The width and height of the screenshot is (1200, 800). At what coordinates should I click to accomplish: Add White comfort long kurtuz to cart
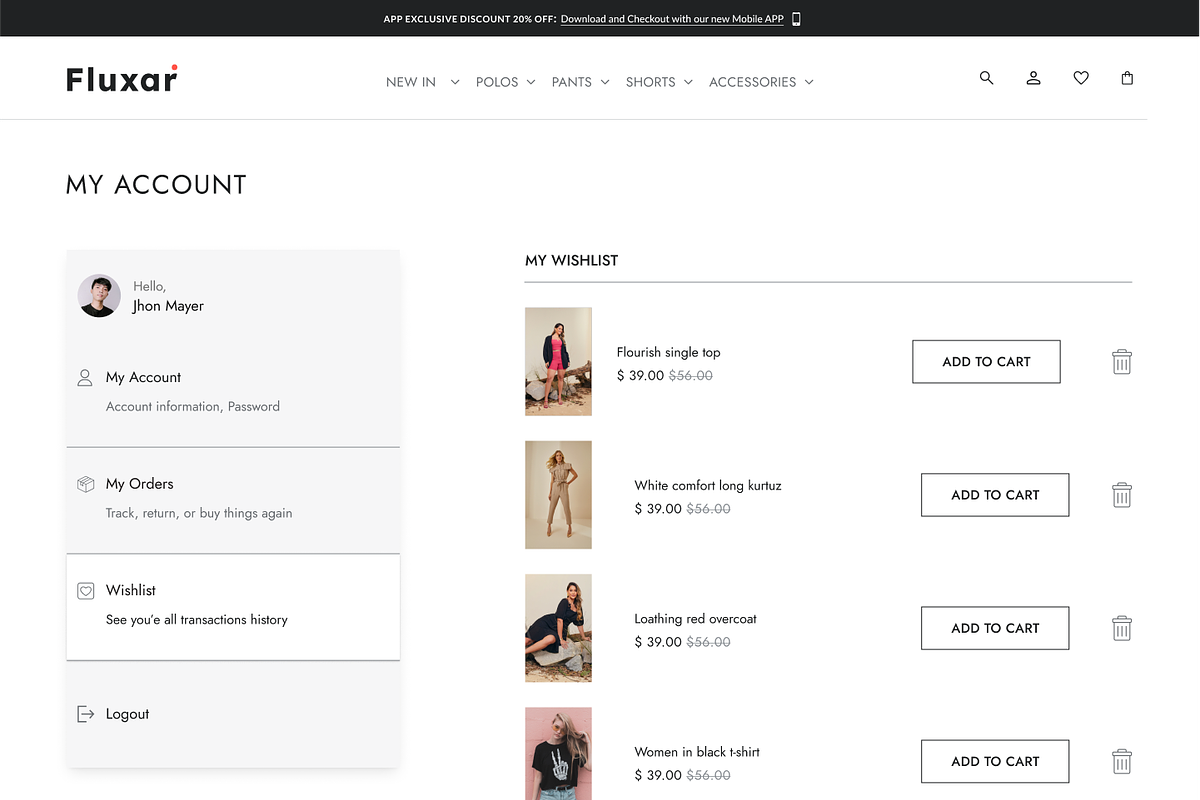click(995, 495)
